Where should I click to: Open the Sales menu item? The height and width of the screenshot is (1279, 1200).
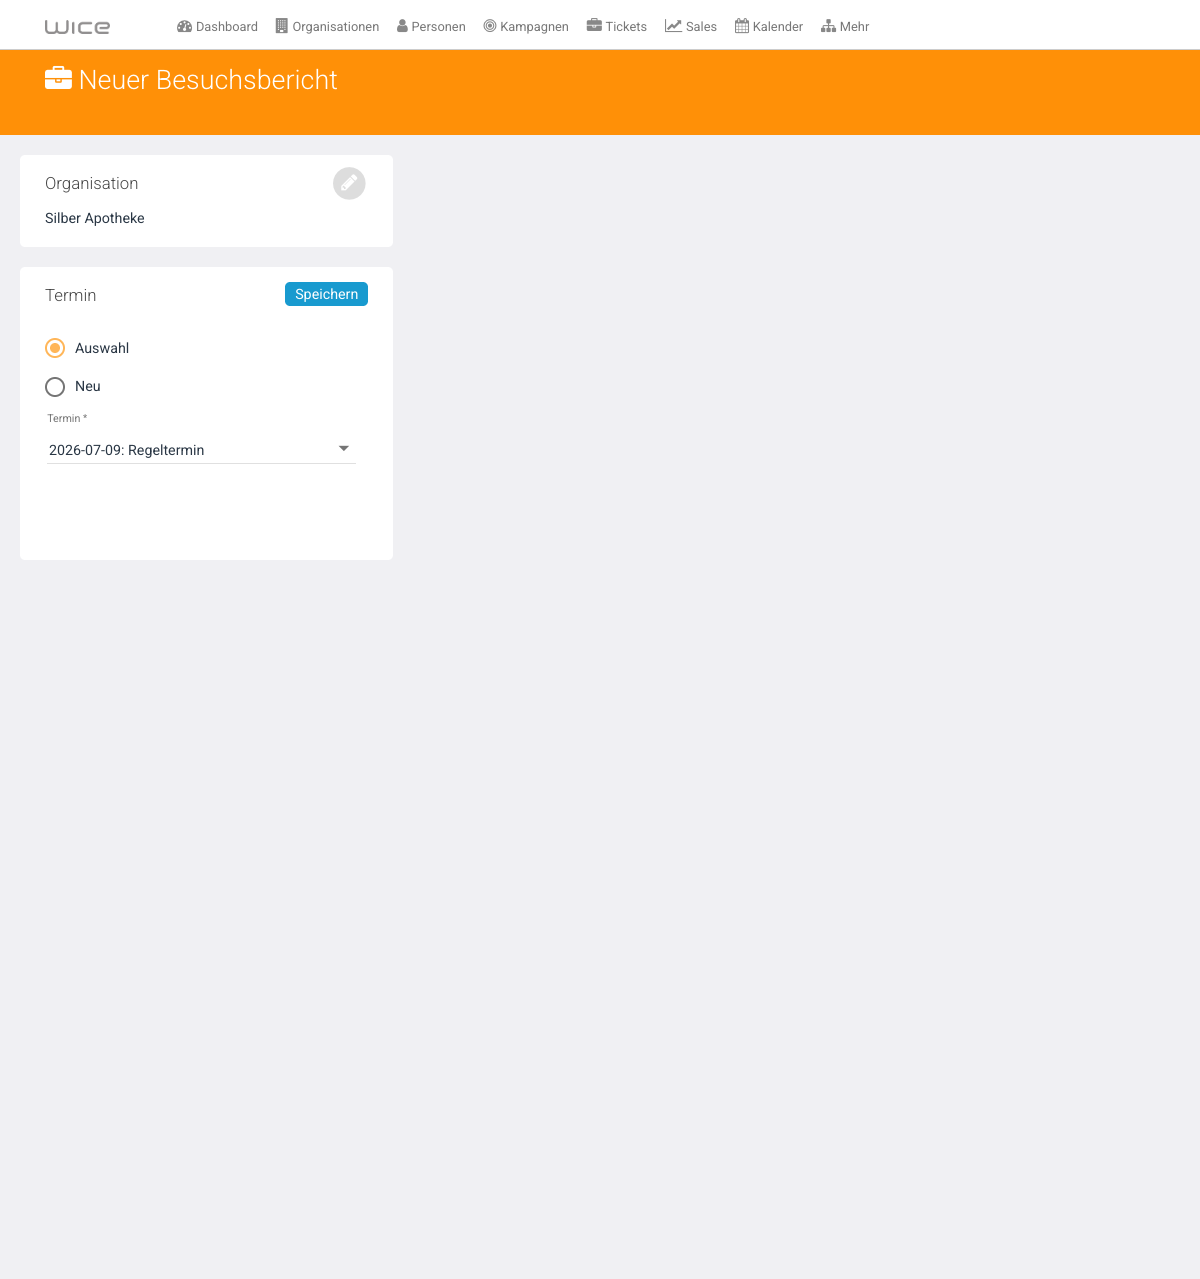click(x=691, y=26)
